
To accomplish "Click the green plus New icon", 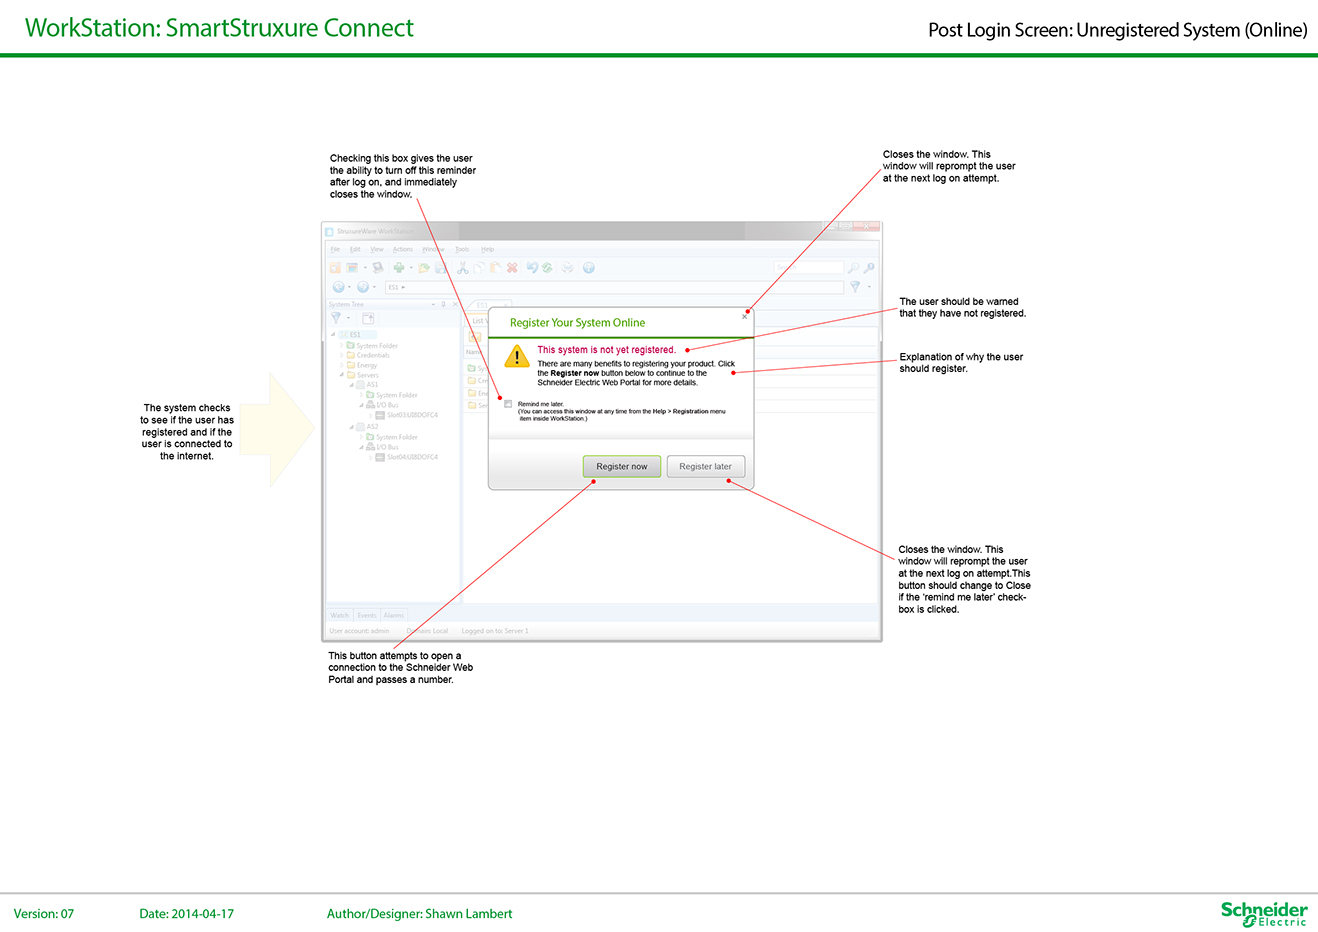I will [x=399, y=268].
